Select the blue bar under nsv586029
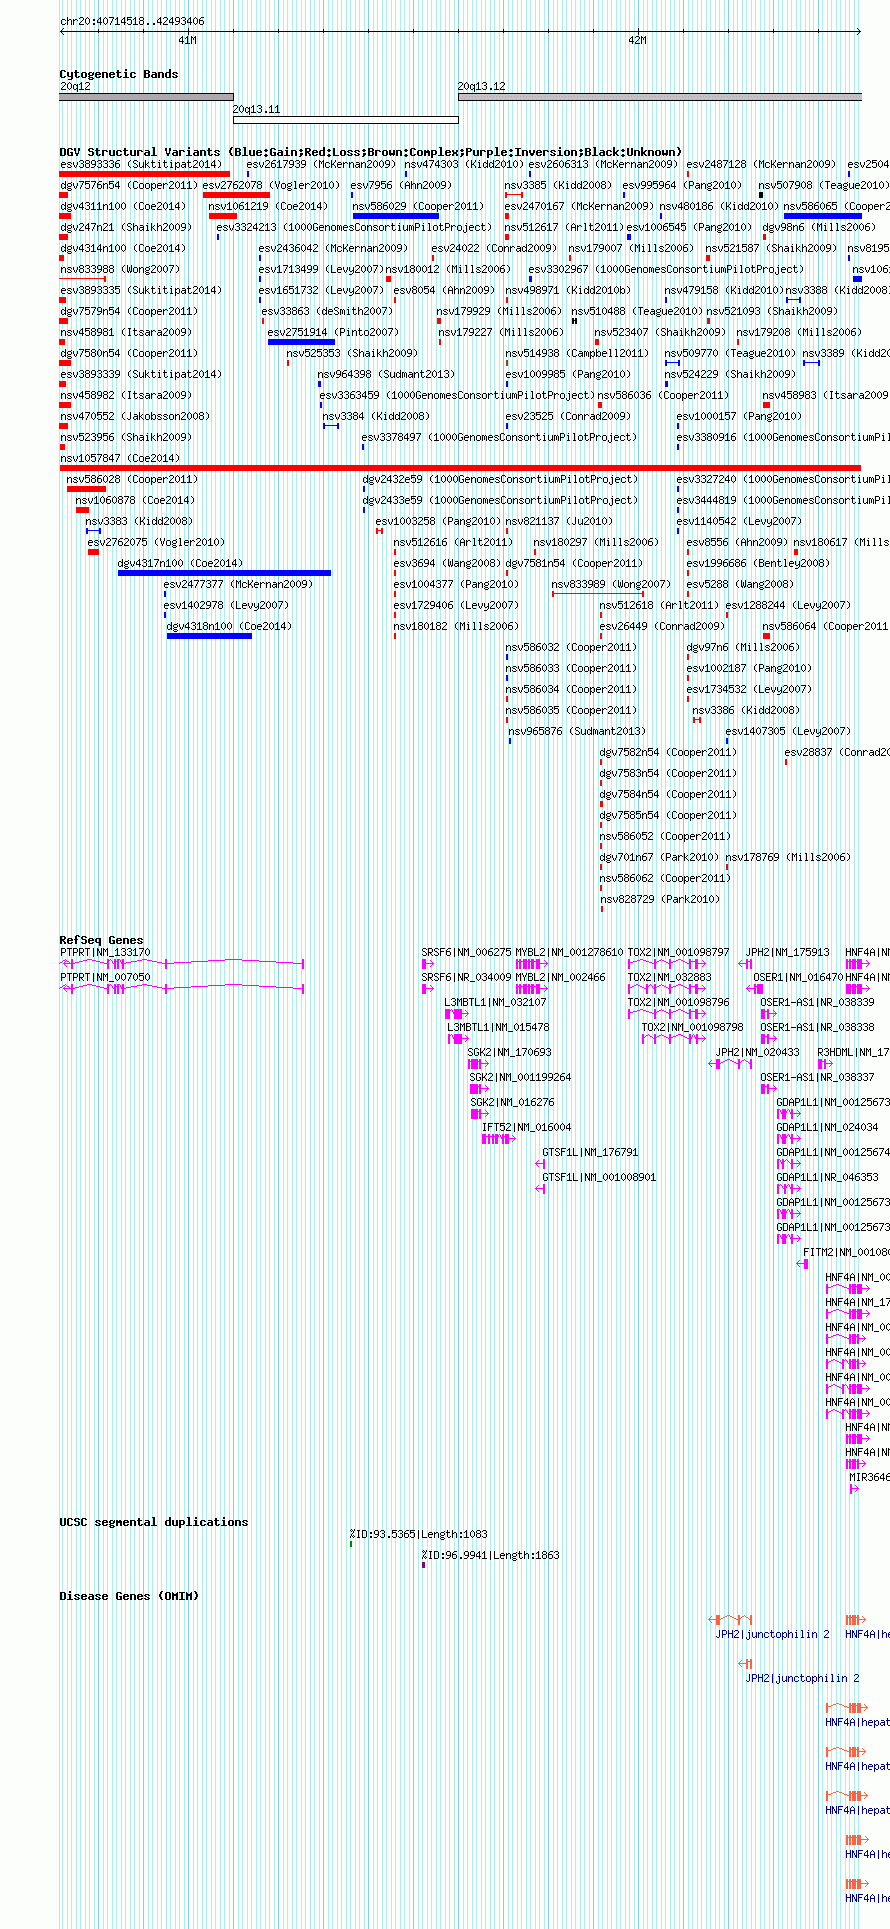This screenshot has width=890, height=1929. pos(396,215)
